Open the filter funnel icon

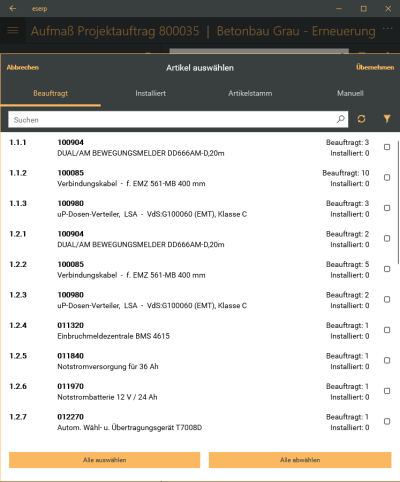(387, 119)
